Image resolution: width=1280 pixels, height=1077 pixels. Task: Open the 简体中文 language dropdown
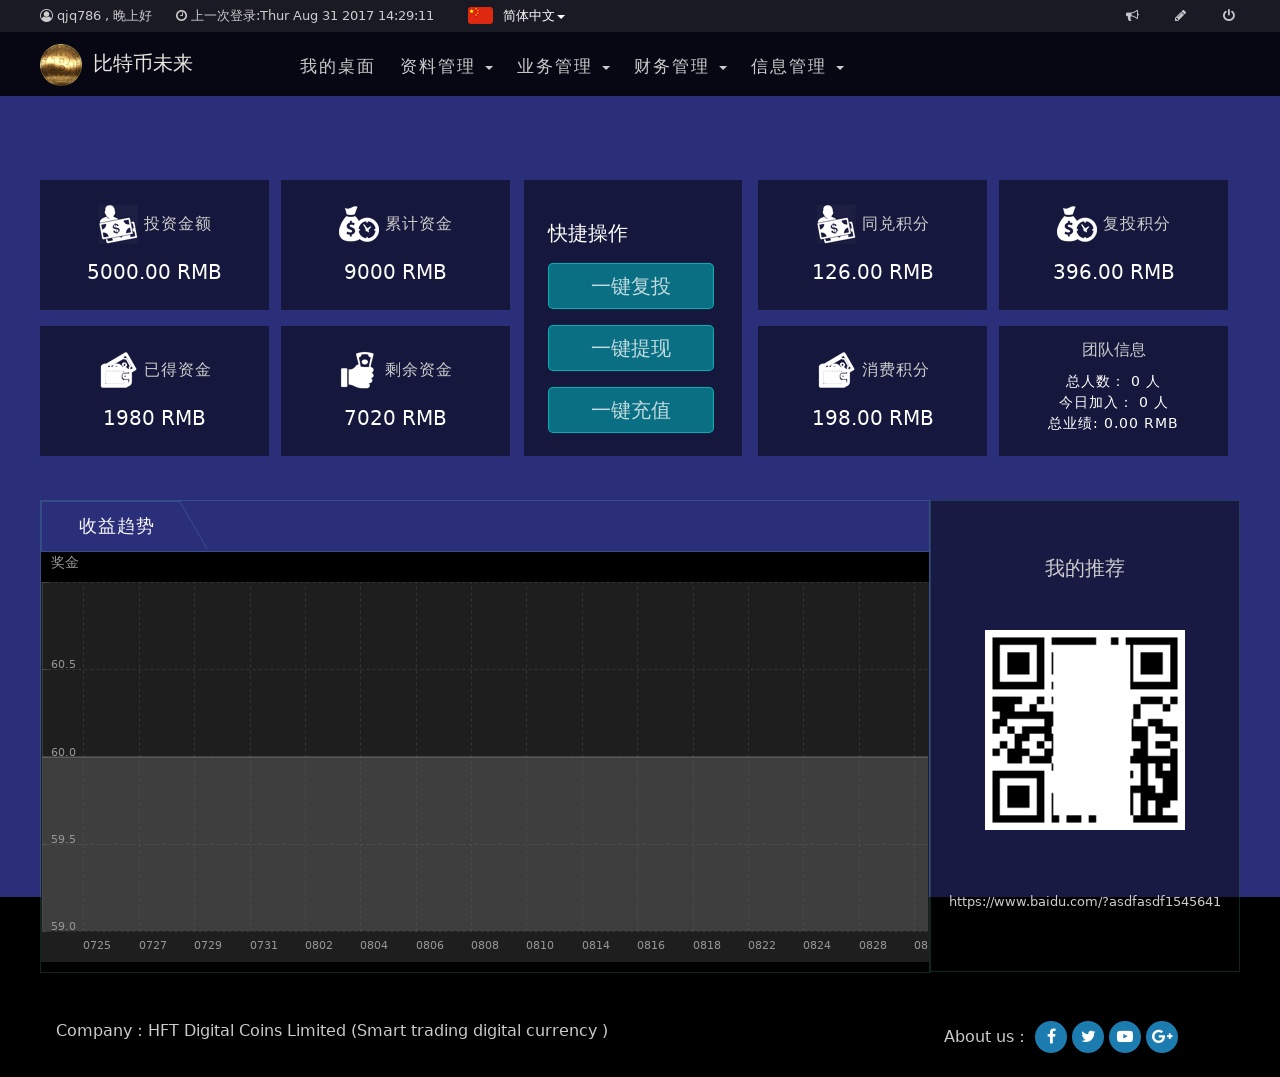pos(534,16)
